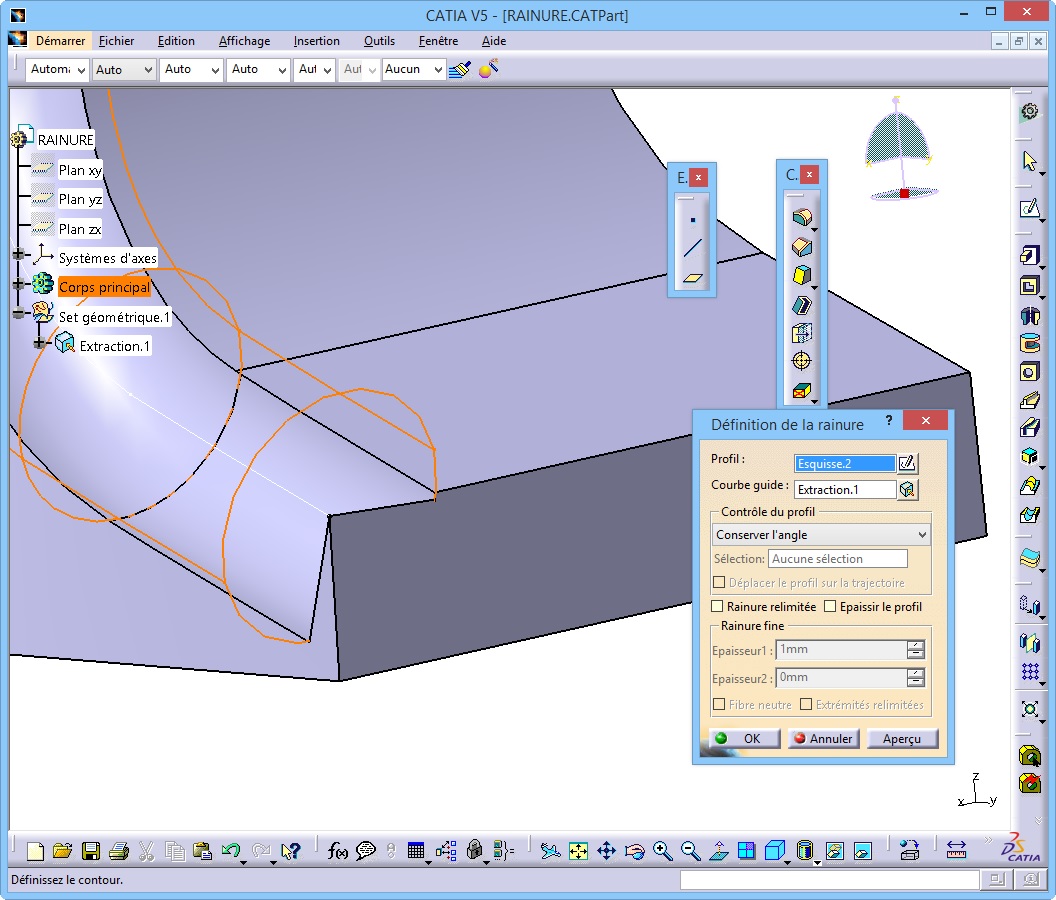Enable the Epaissir le profil checkbox
This screenshot has height=900, width=1056.
830,606
